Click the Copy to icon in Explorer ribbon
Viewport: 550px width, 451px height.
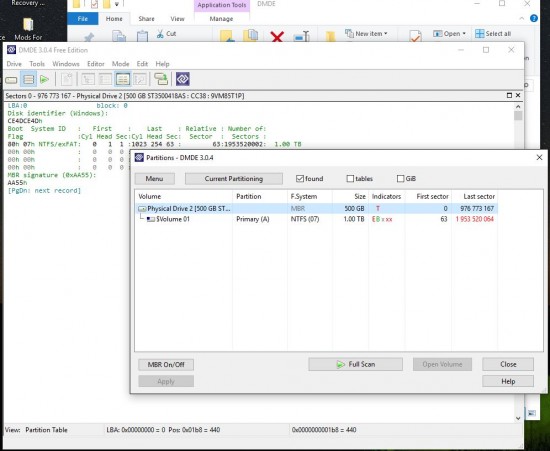(250, 36)
